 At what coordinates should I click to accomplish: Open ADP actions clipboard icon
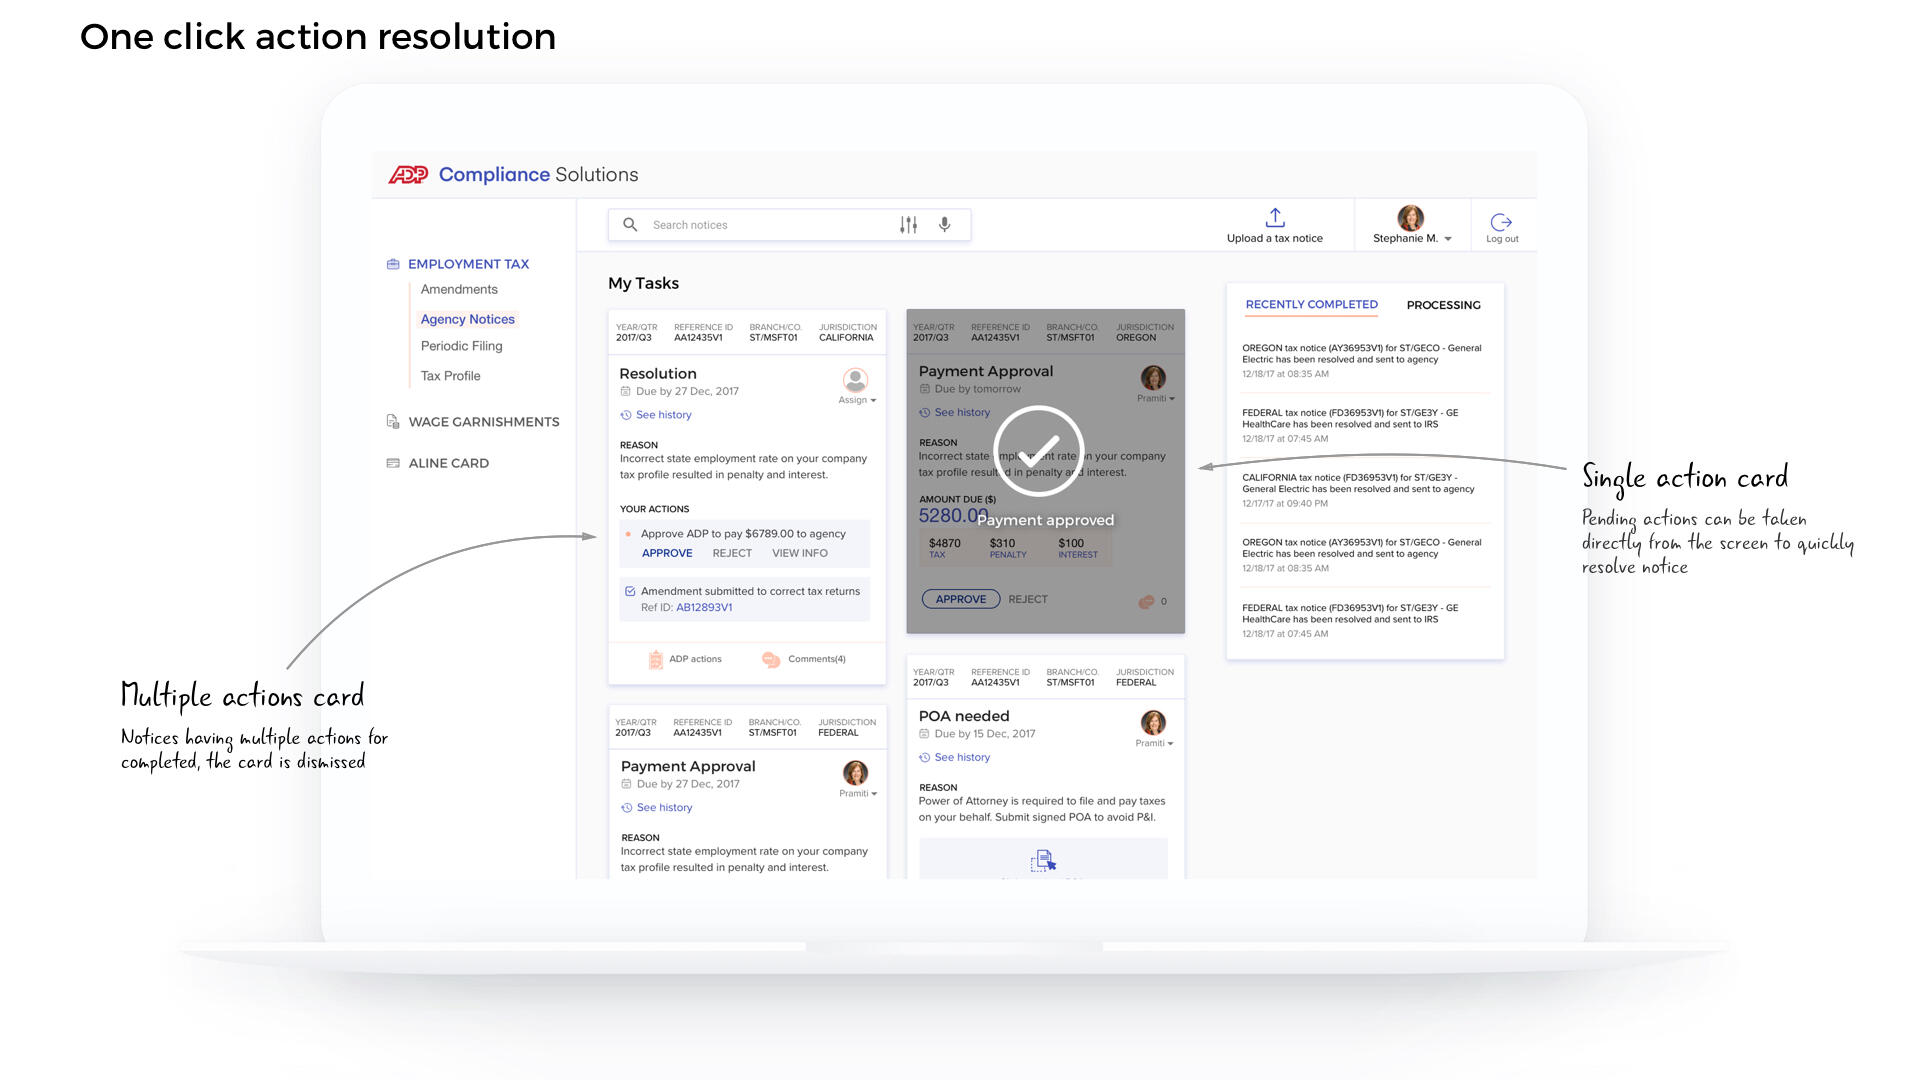(x=656, y=659)
